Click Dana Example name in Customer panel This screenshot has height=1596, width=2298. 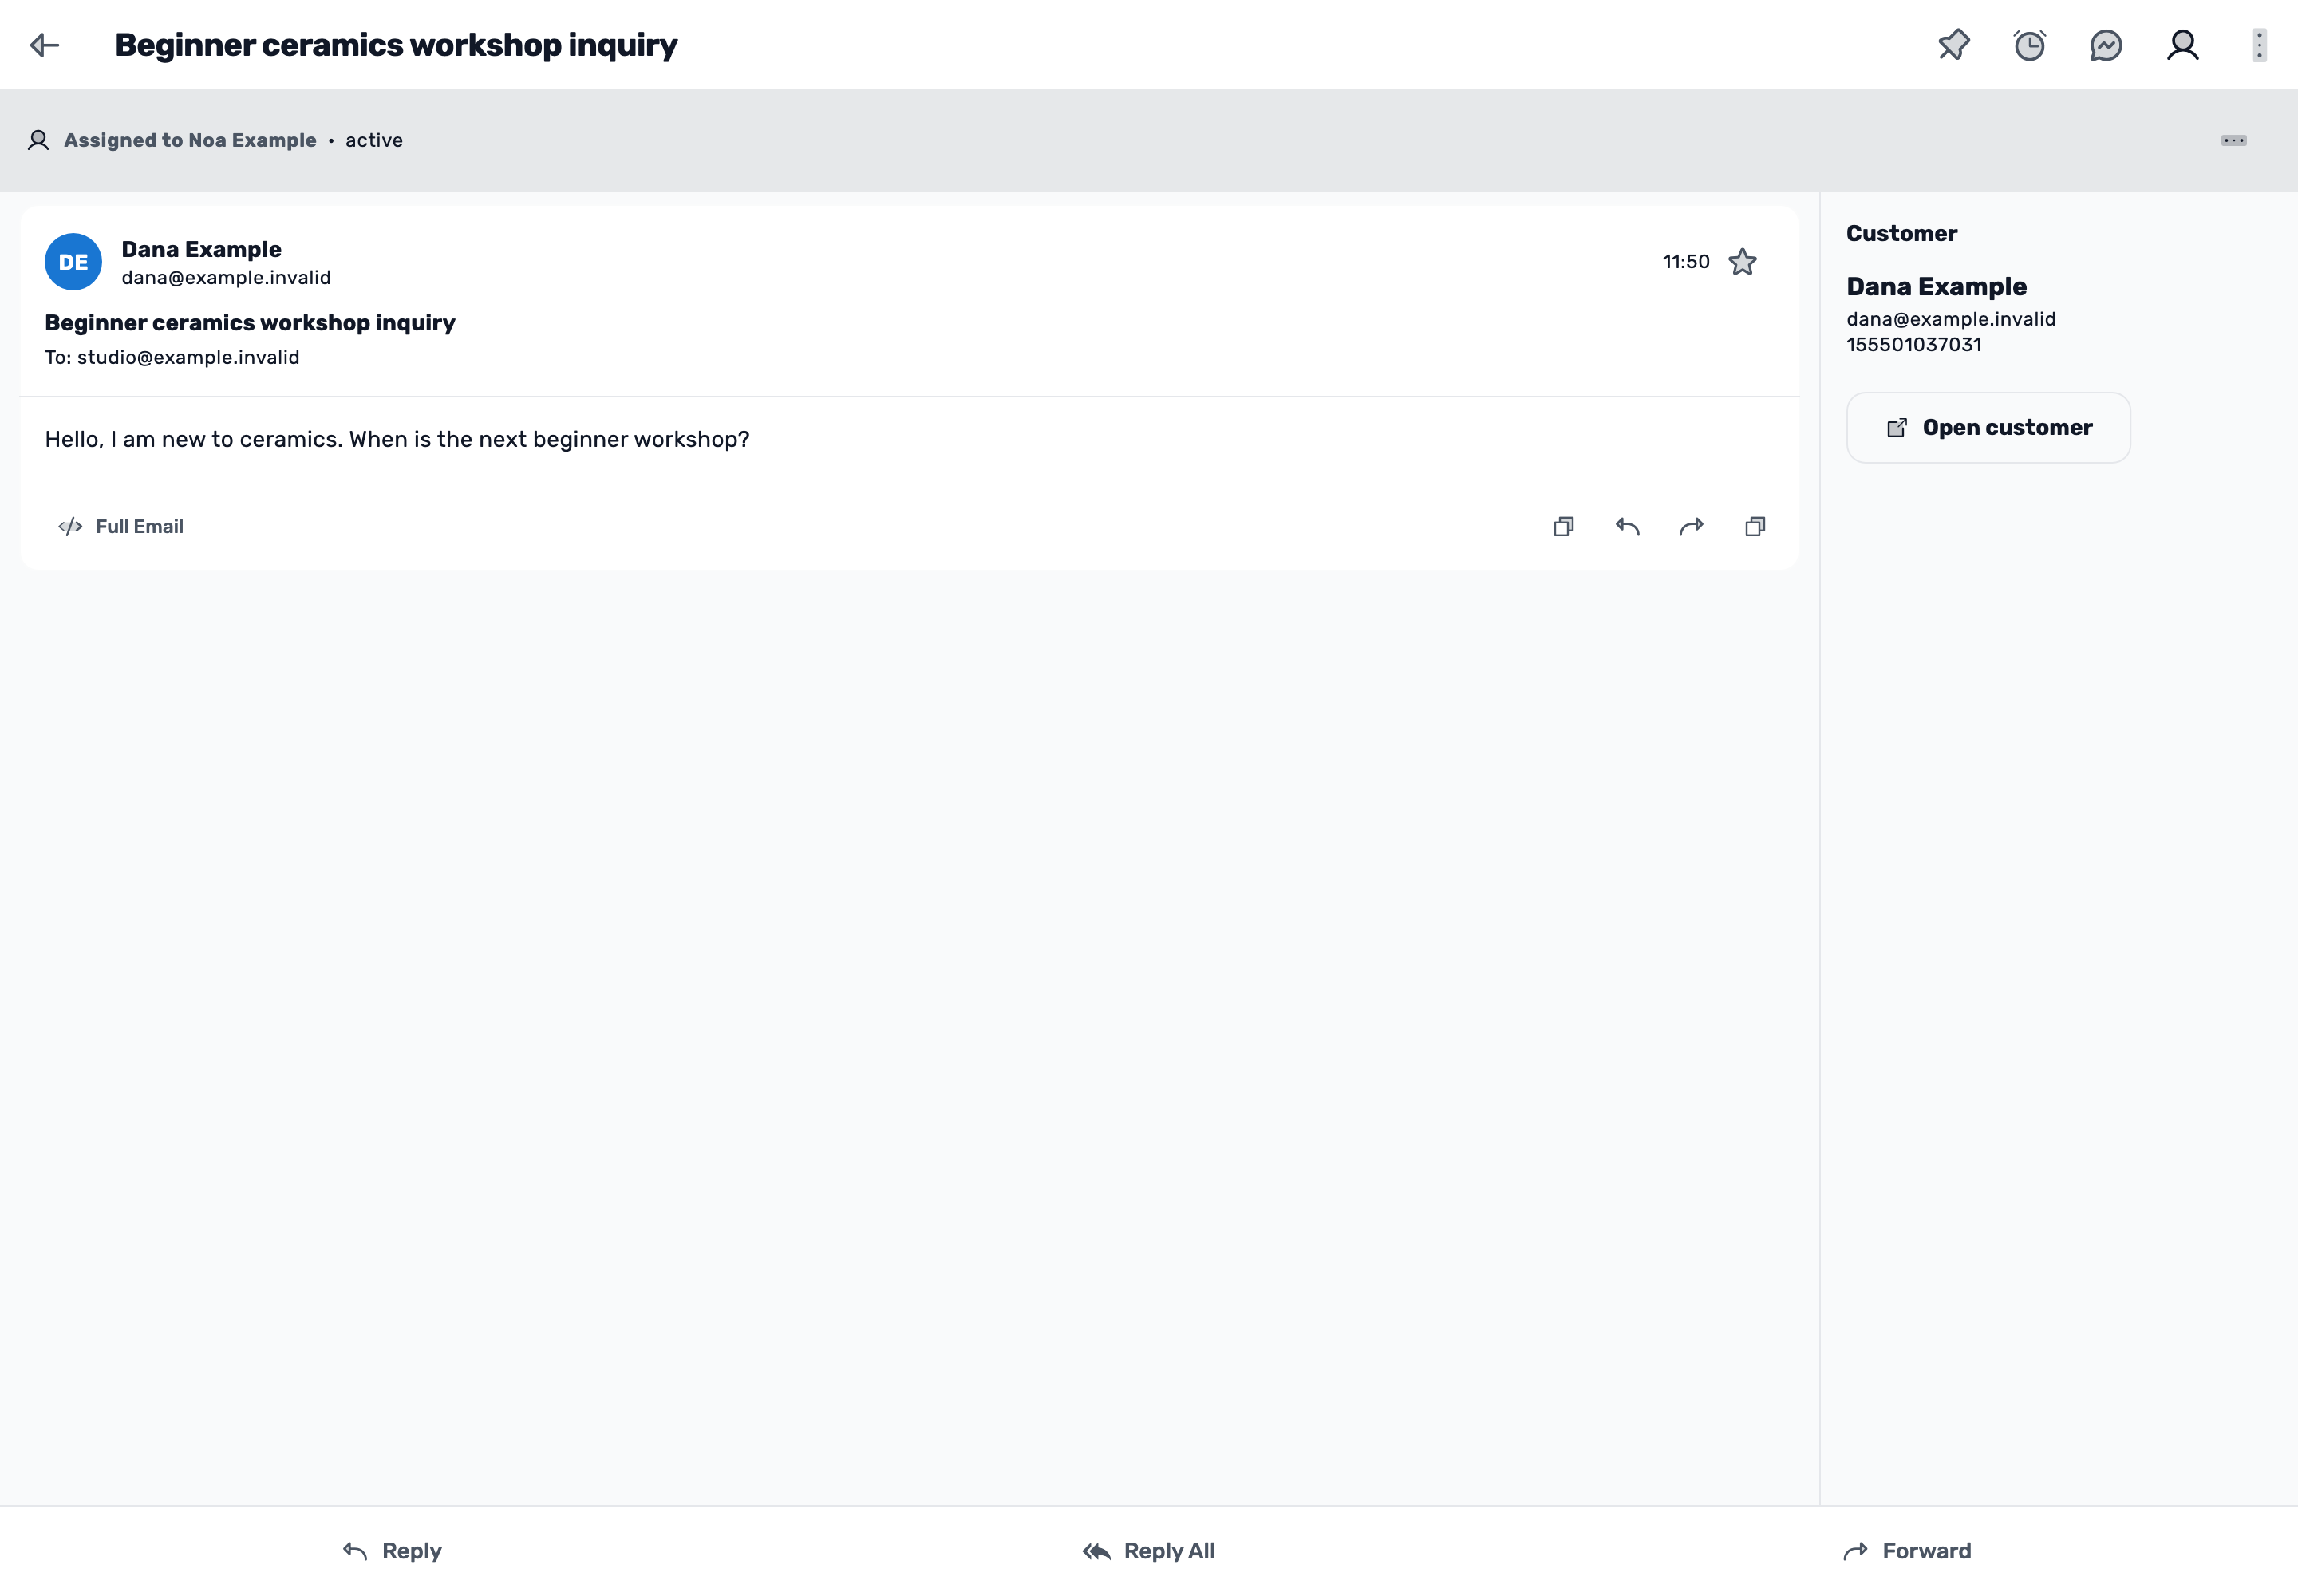pos(1936,286)
